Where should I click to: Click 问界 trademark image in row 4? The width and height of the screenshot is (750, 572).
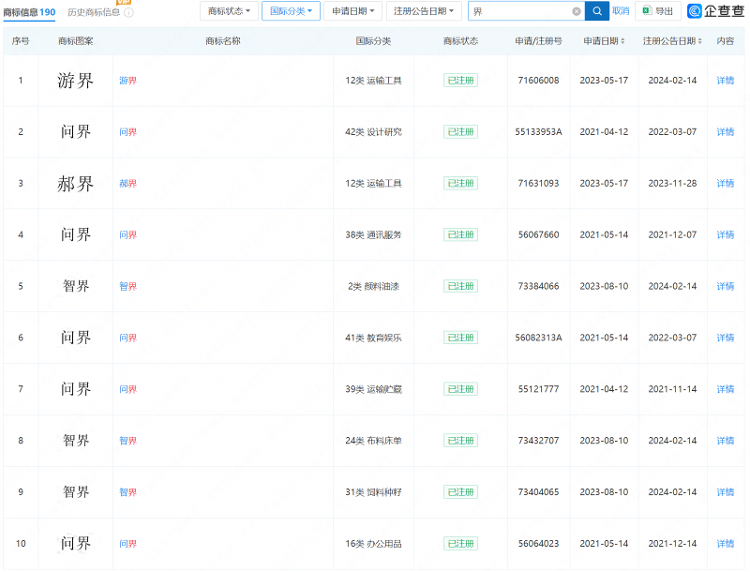coord(75,234)
